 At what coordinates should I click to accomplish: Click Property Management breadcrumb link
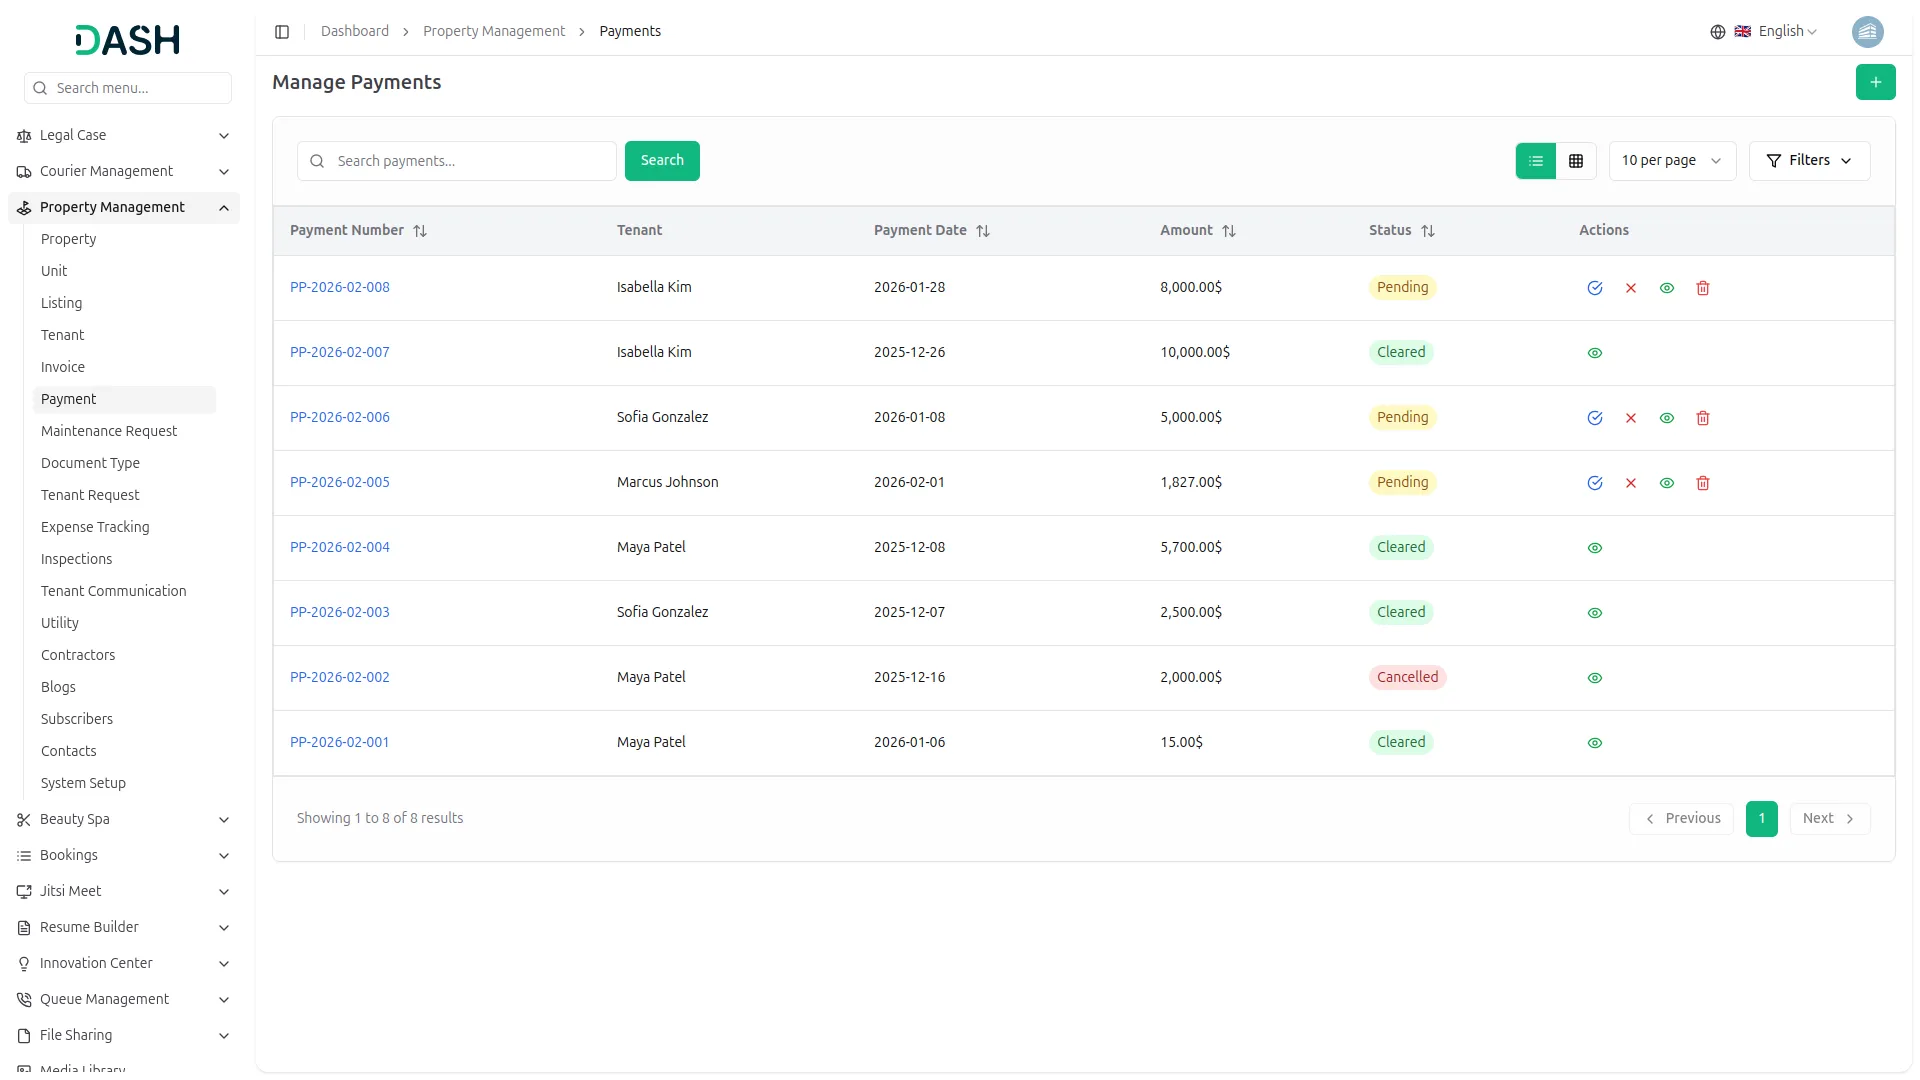point(494,31)
